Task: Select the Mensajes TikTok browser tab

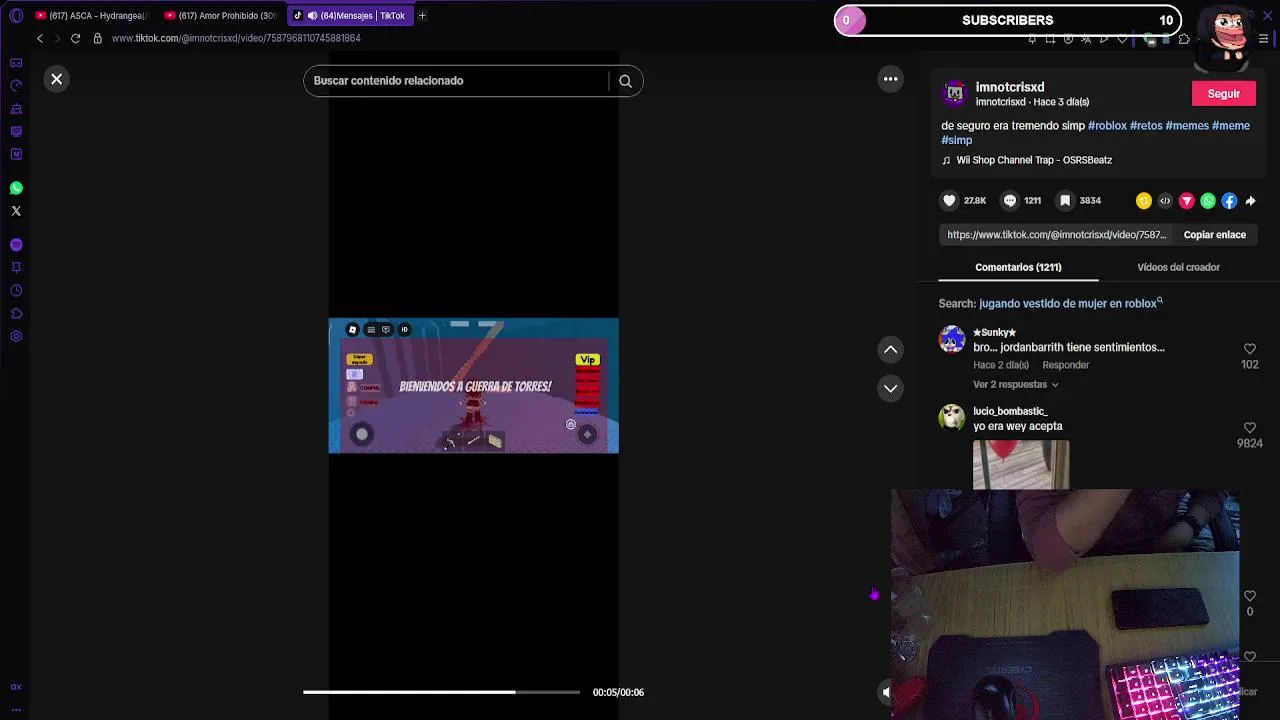Action: (350, 16)
